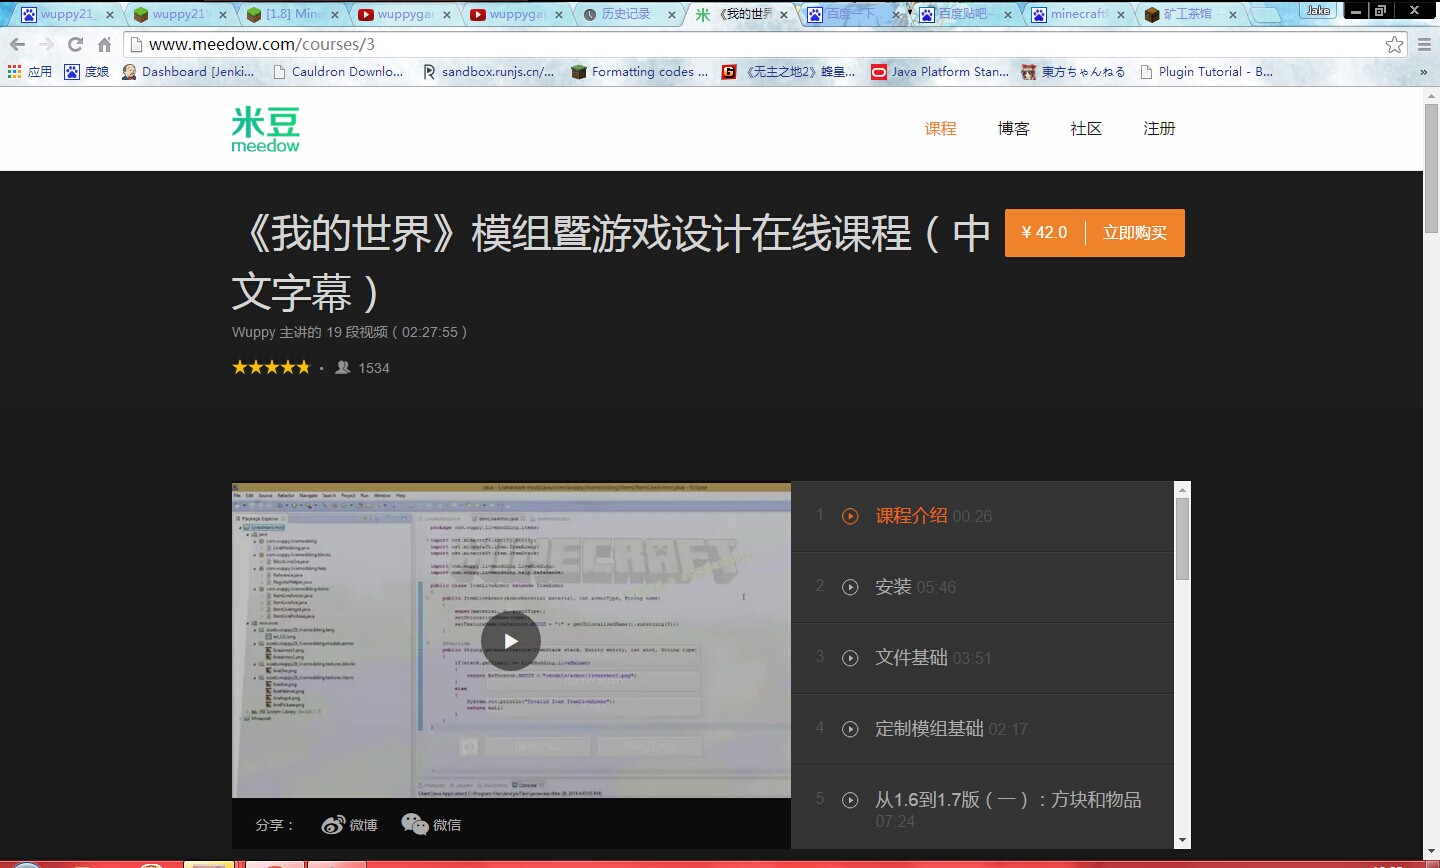The height and width of the screenshot is (868, 1440).
Task: Reload the page with the refresh icon
Action: click(x=75, y=45)
